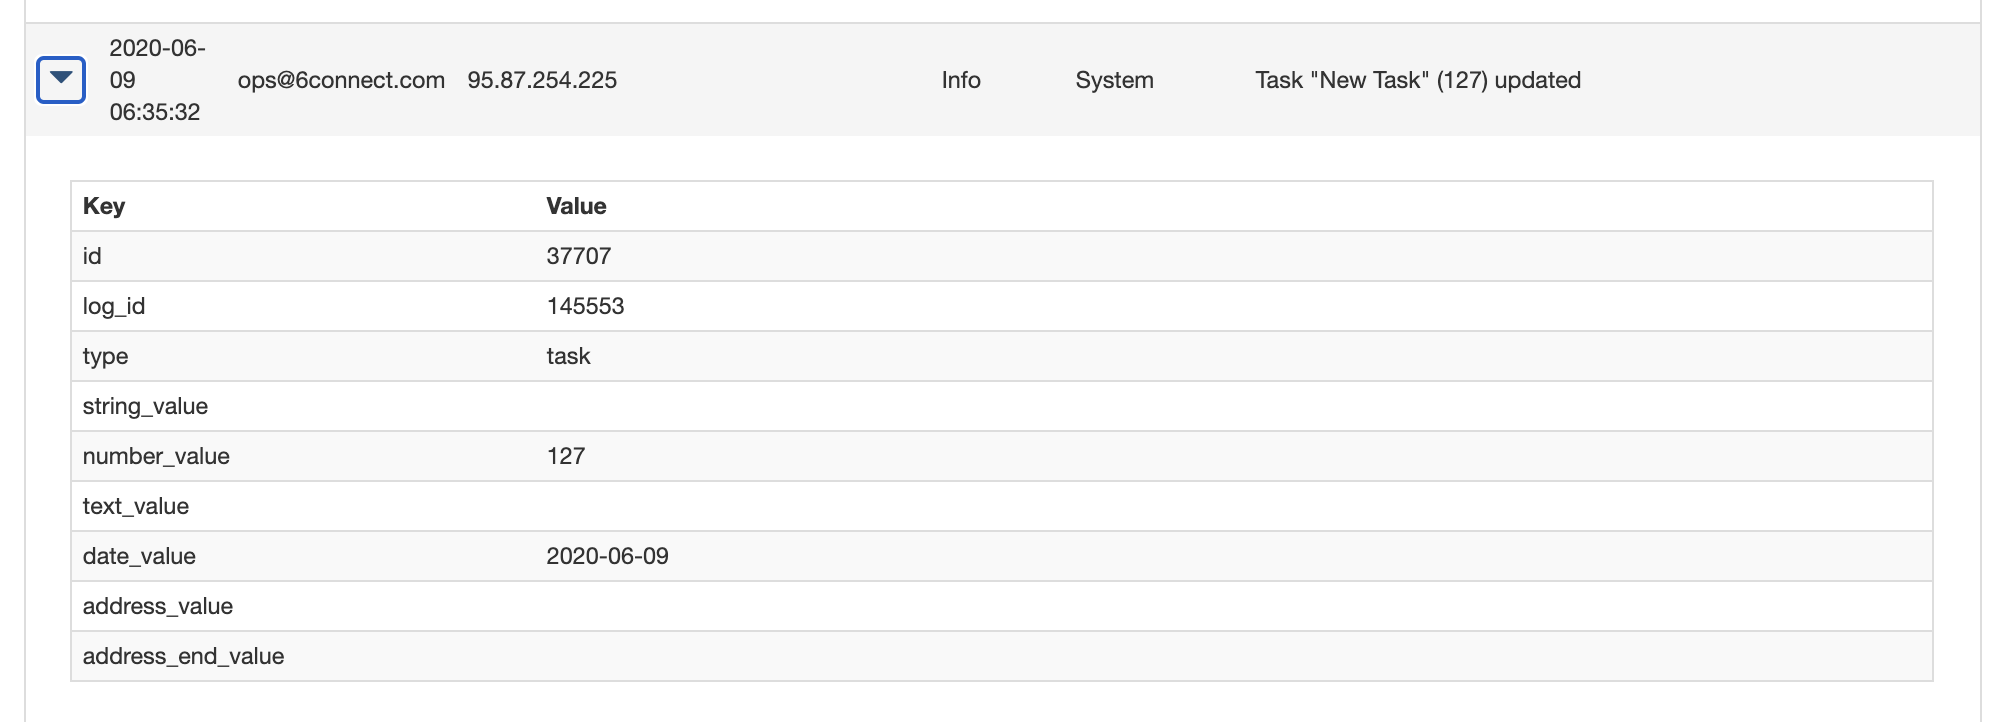
Task: Select the ops@6connect.com user cell
Action: 341,80
